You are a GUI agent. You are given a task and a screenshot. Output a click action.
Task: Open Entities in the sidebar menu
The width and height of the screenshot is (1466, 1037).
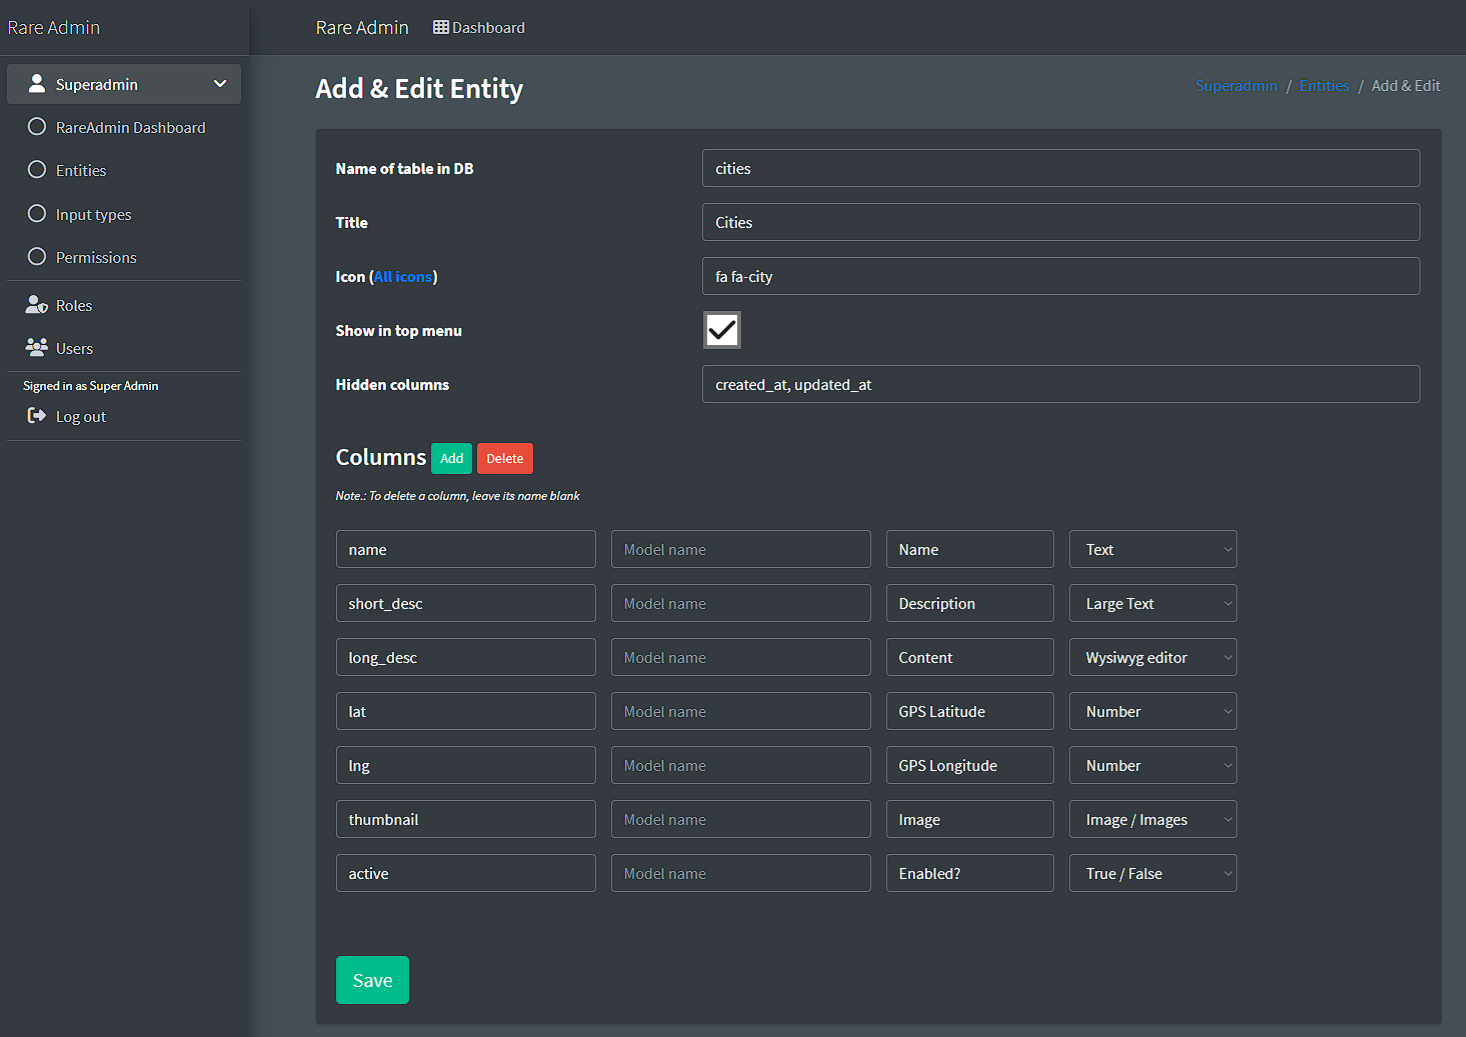81,171
